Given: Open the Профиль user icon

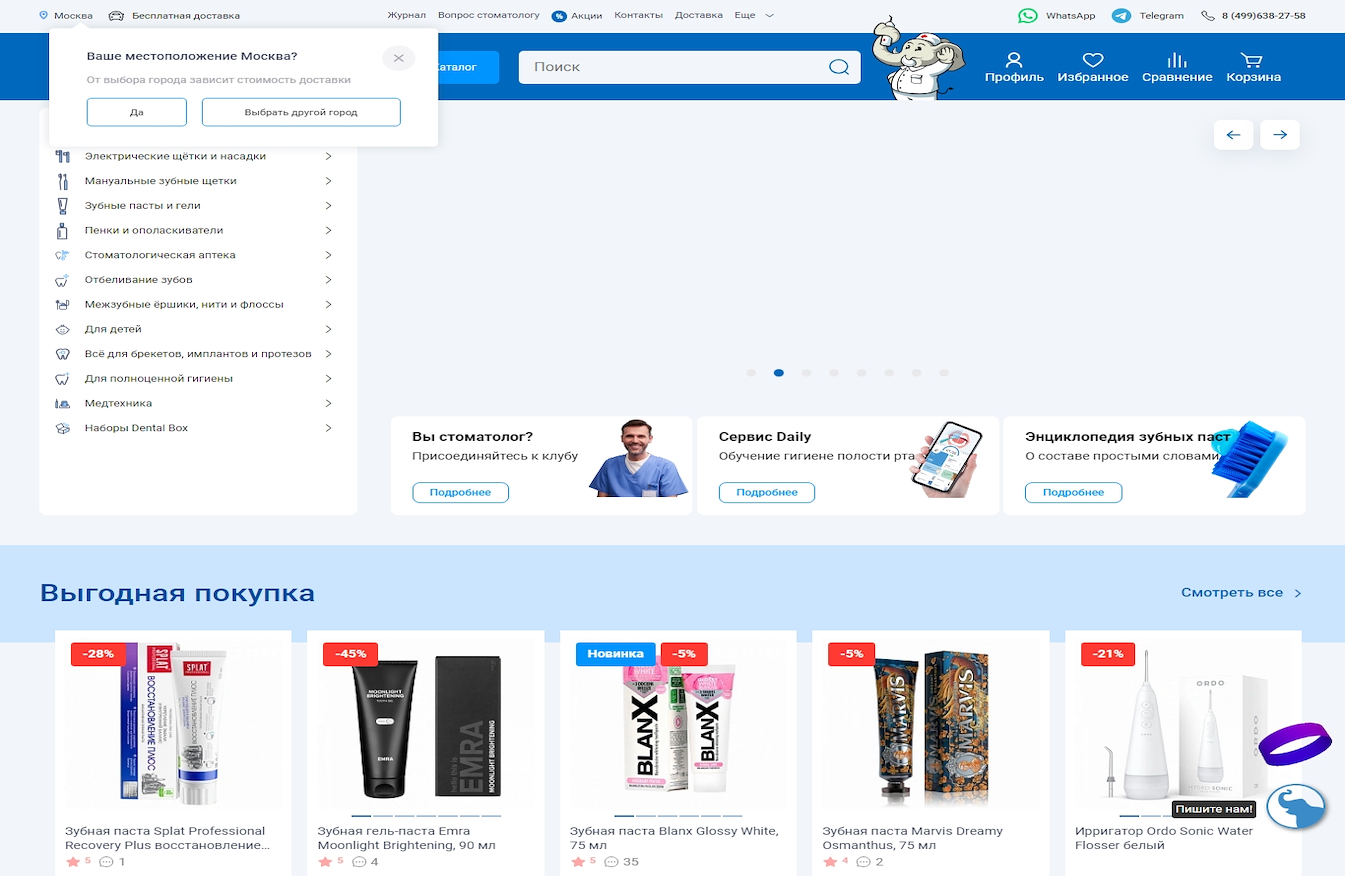Looking at the screenshot, I should [x=1014, y=60].
